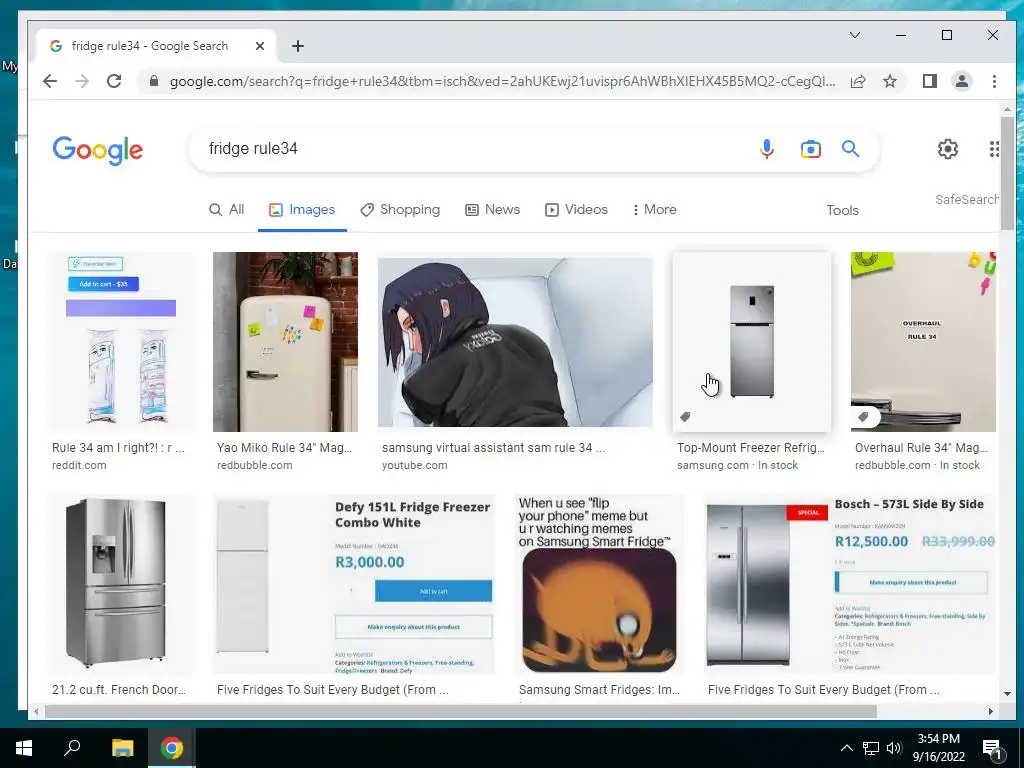
Task: Click the vertical scrollbar thumb
Action: (x=1006, y=173)
